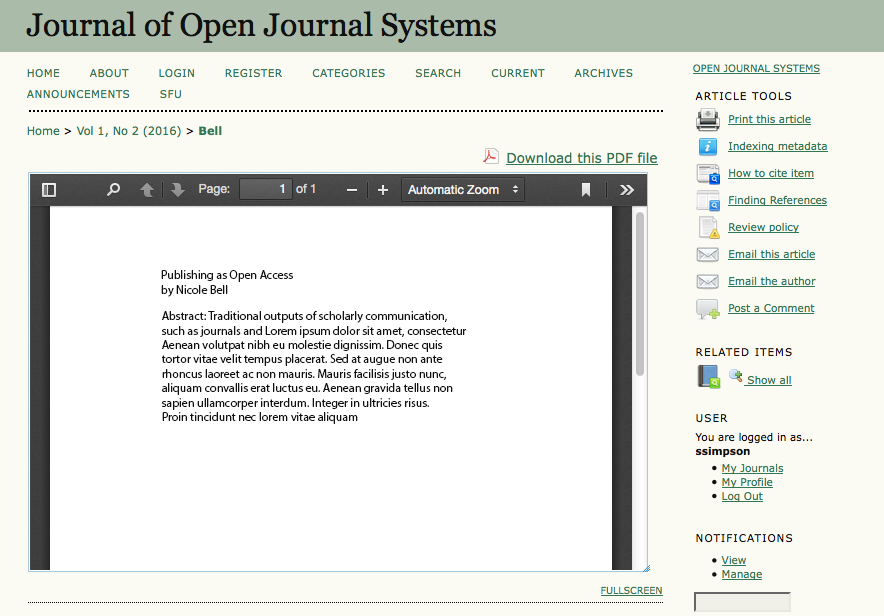Open the ARCHIVES menu item
Viewport: 884px width, 616px height.
pyautogui.click(x=603, y=73)
